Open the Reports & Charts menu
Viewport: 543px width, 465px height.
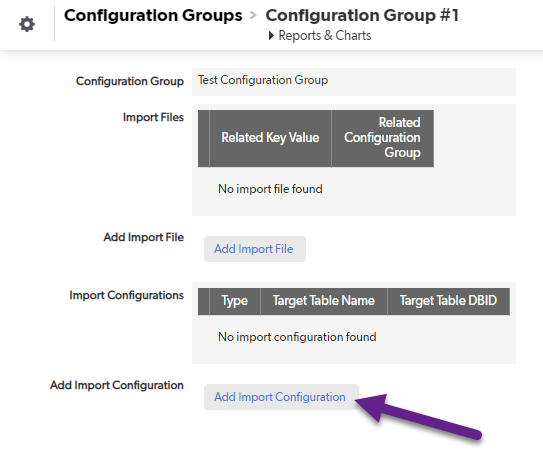325,36
